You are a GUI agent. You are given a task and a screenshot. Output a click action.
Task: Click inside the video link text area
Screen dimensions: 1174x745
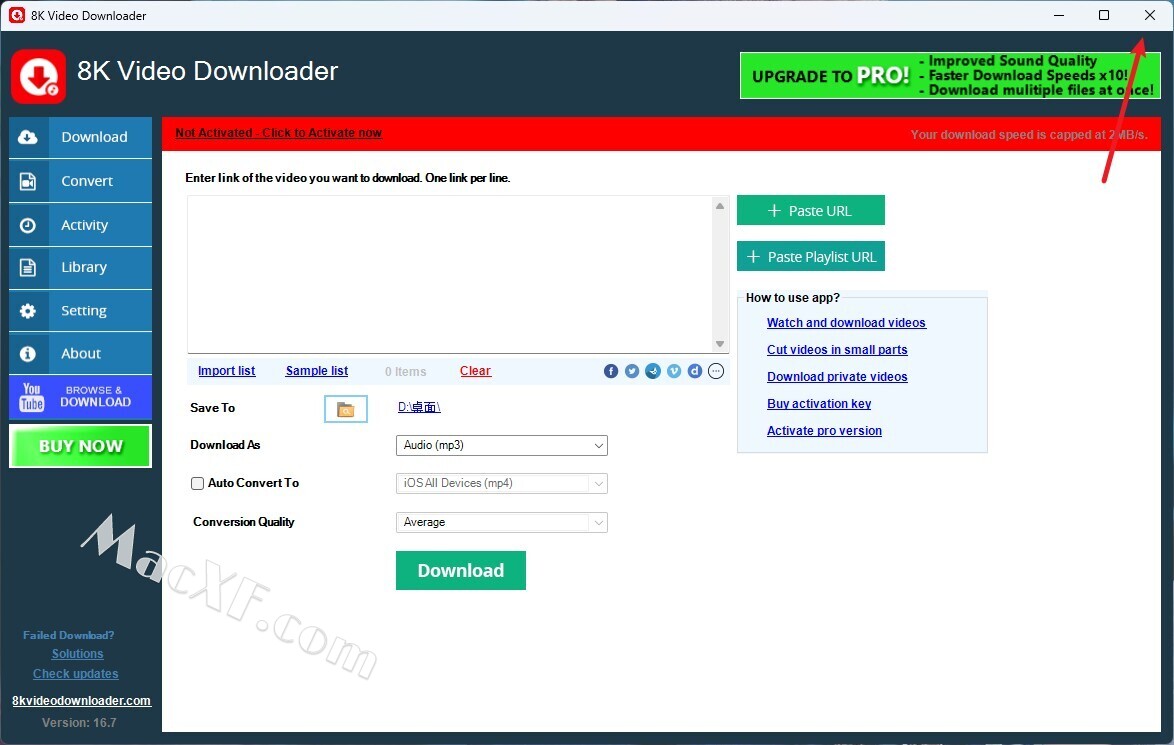pyautogui.click(x=450, y=274)
